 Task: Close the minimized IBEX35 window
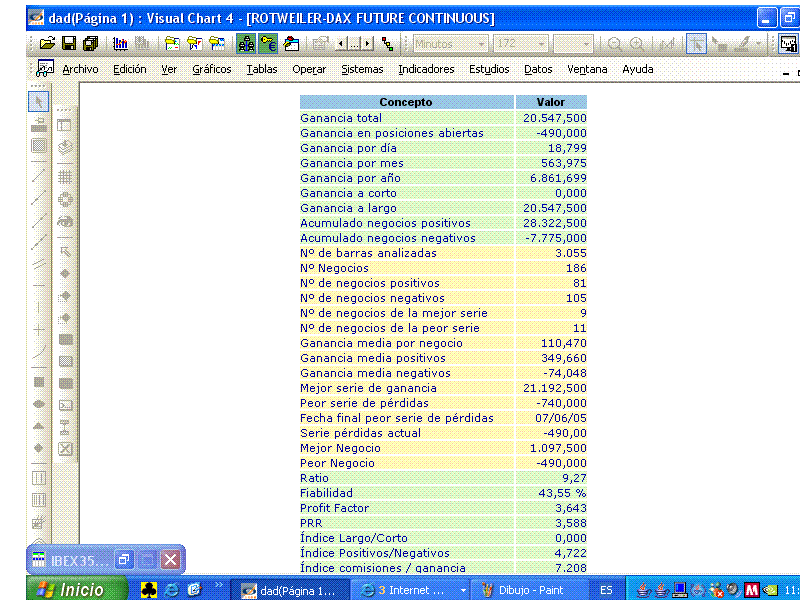(170, 560)
